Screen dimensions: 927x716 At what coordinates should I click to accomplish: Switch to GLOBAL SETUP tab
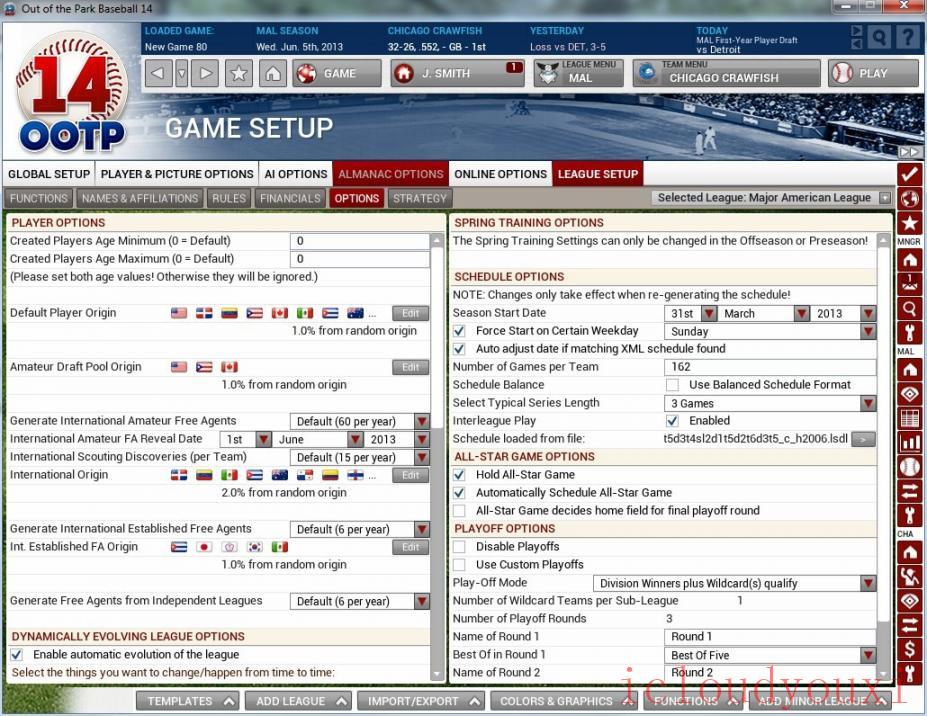point(48,174)
